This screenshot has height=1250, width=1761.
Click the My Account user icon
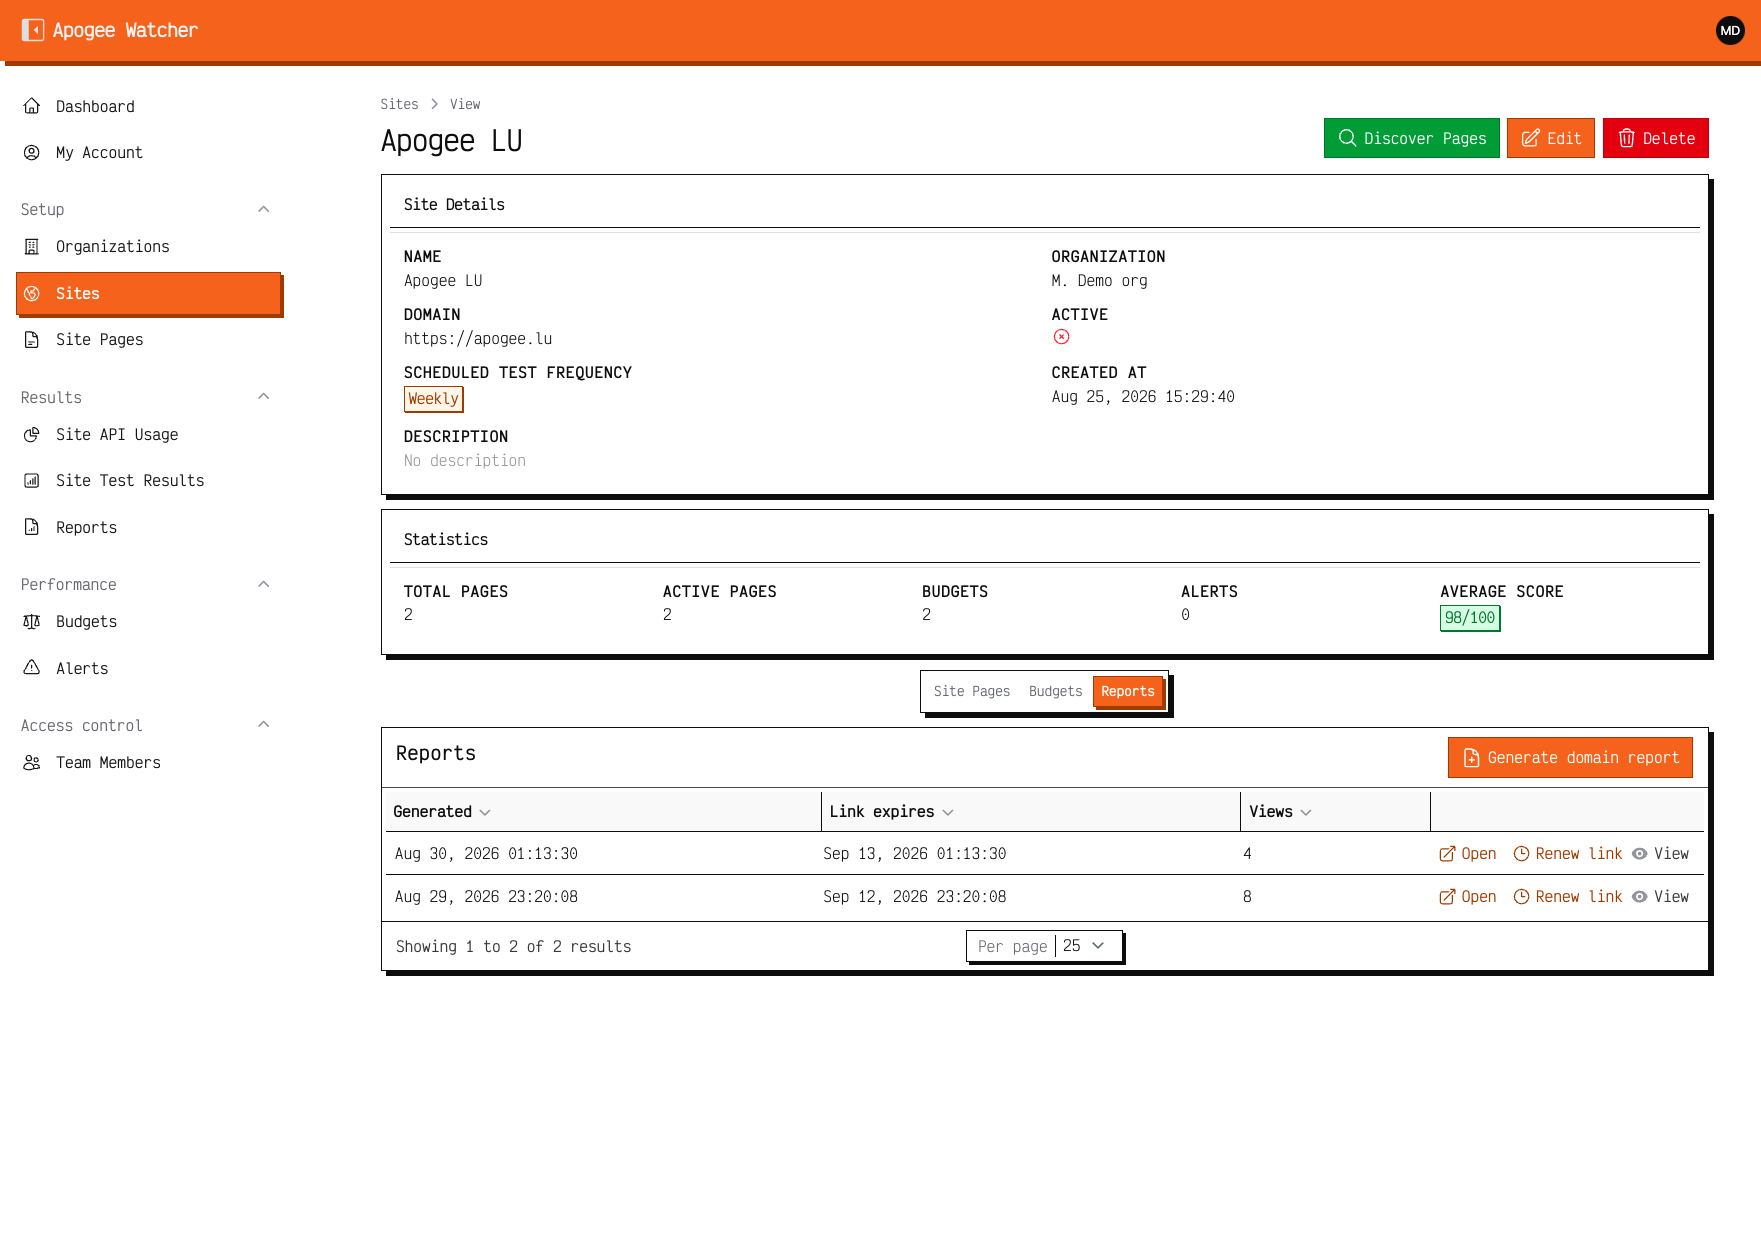tap(32, 152)
